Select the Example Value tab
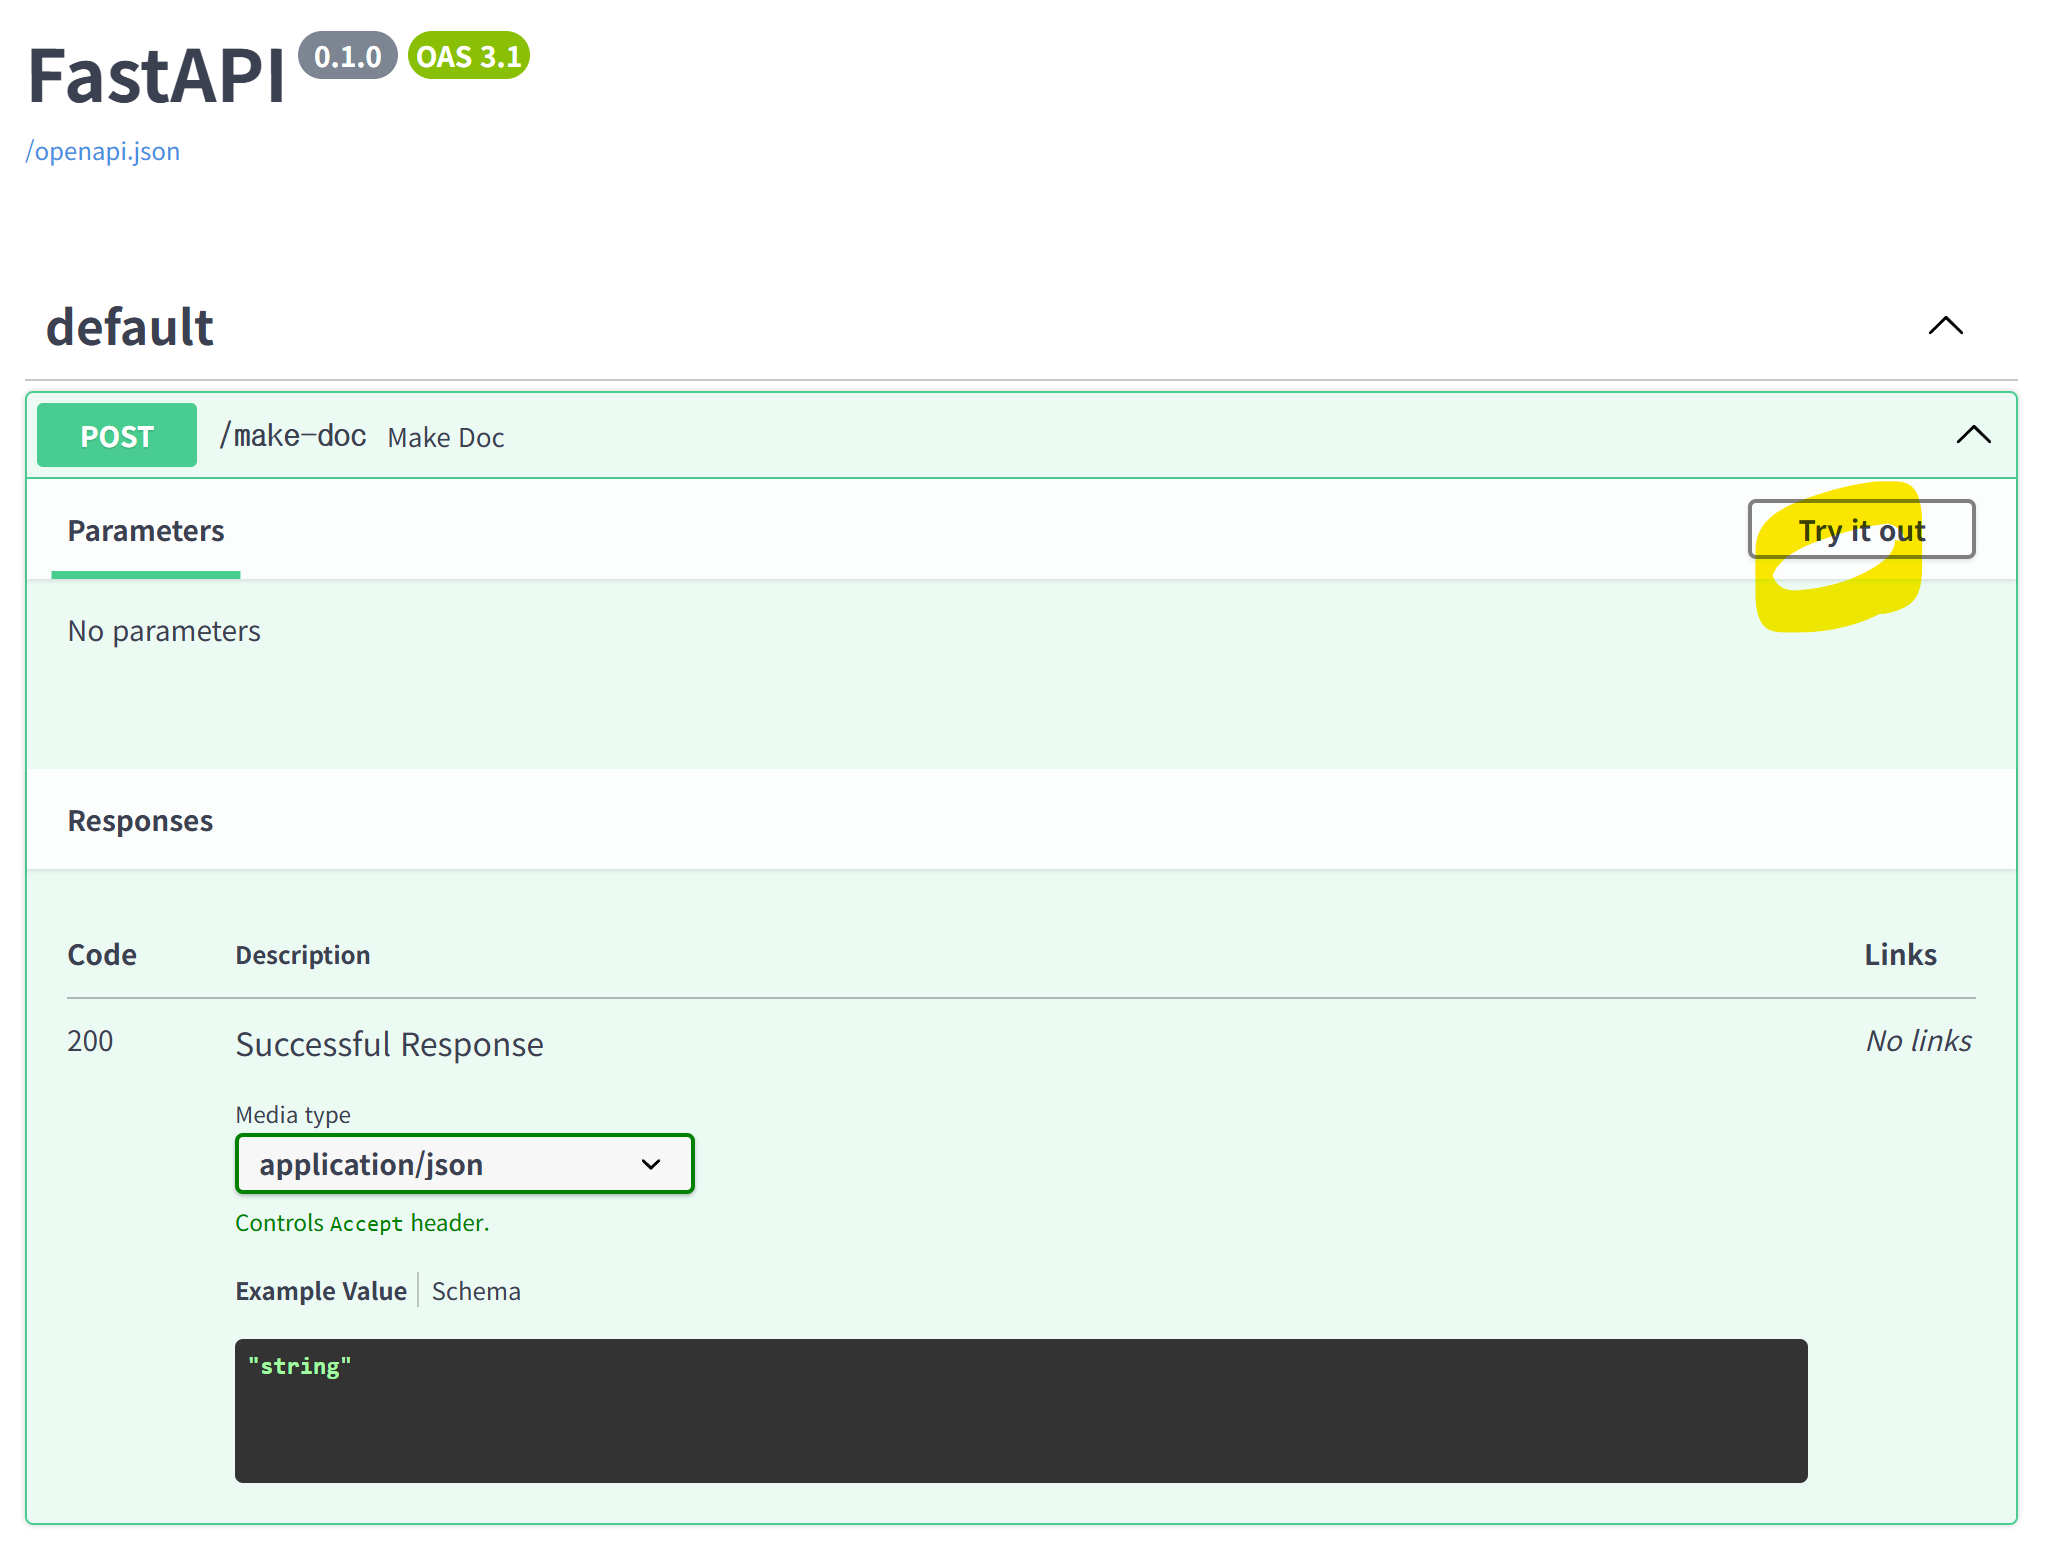 click(321, 1291)
